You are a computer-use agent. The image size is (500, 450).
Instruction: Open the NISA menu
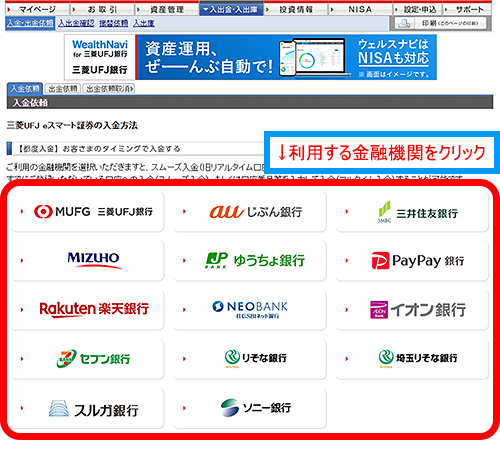click(360, 9)
